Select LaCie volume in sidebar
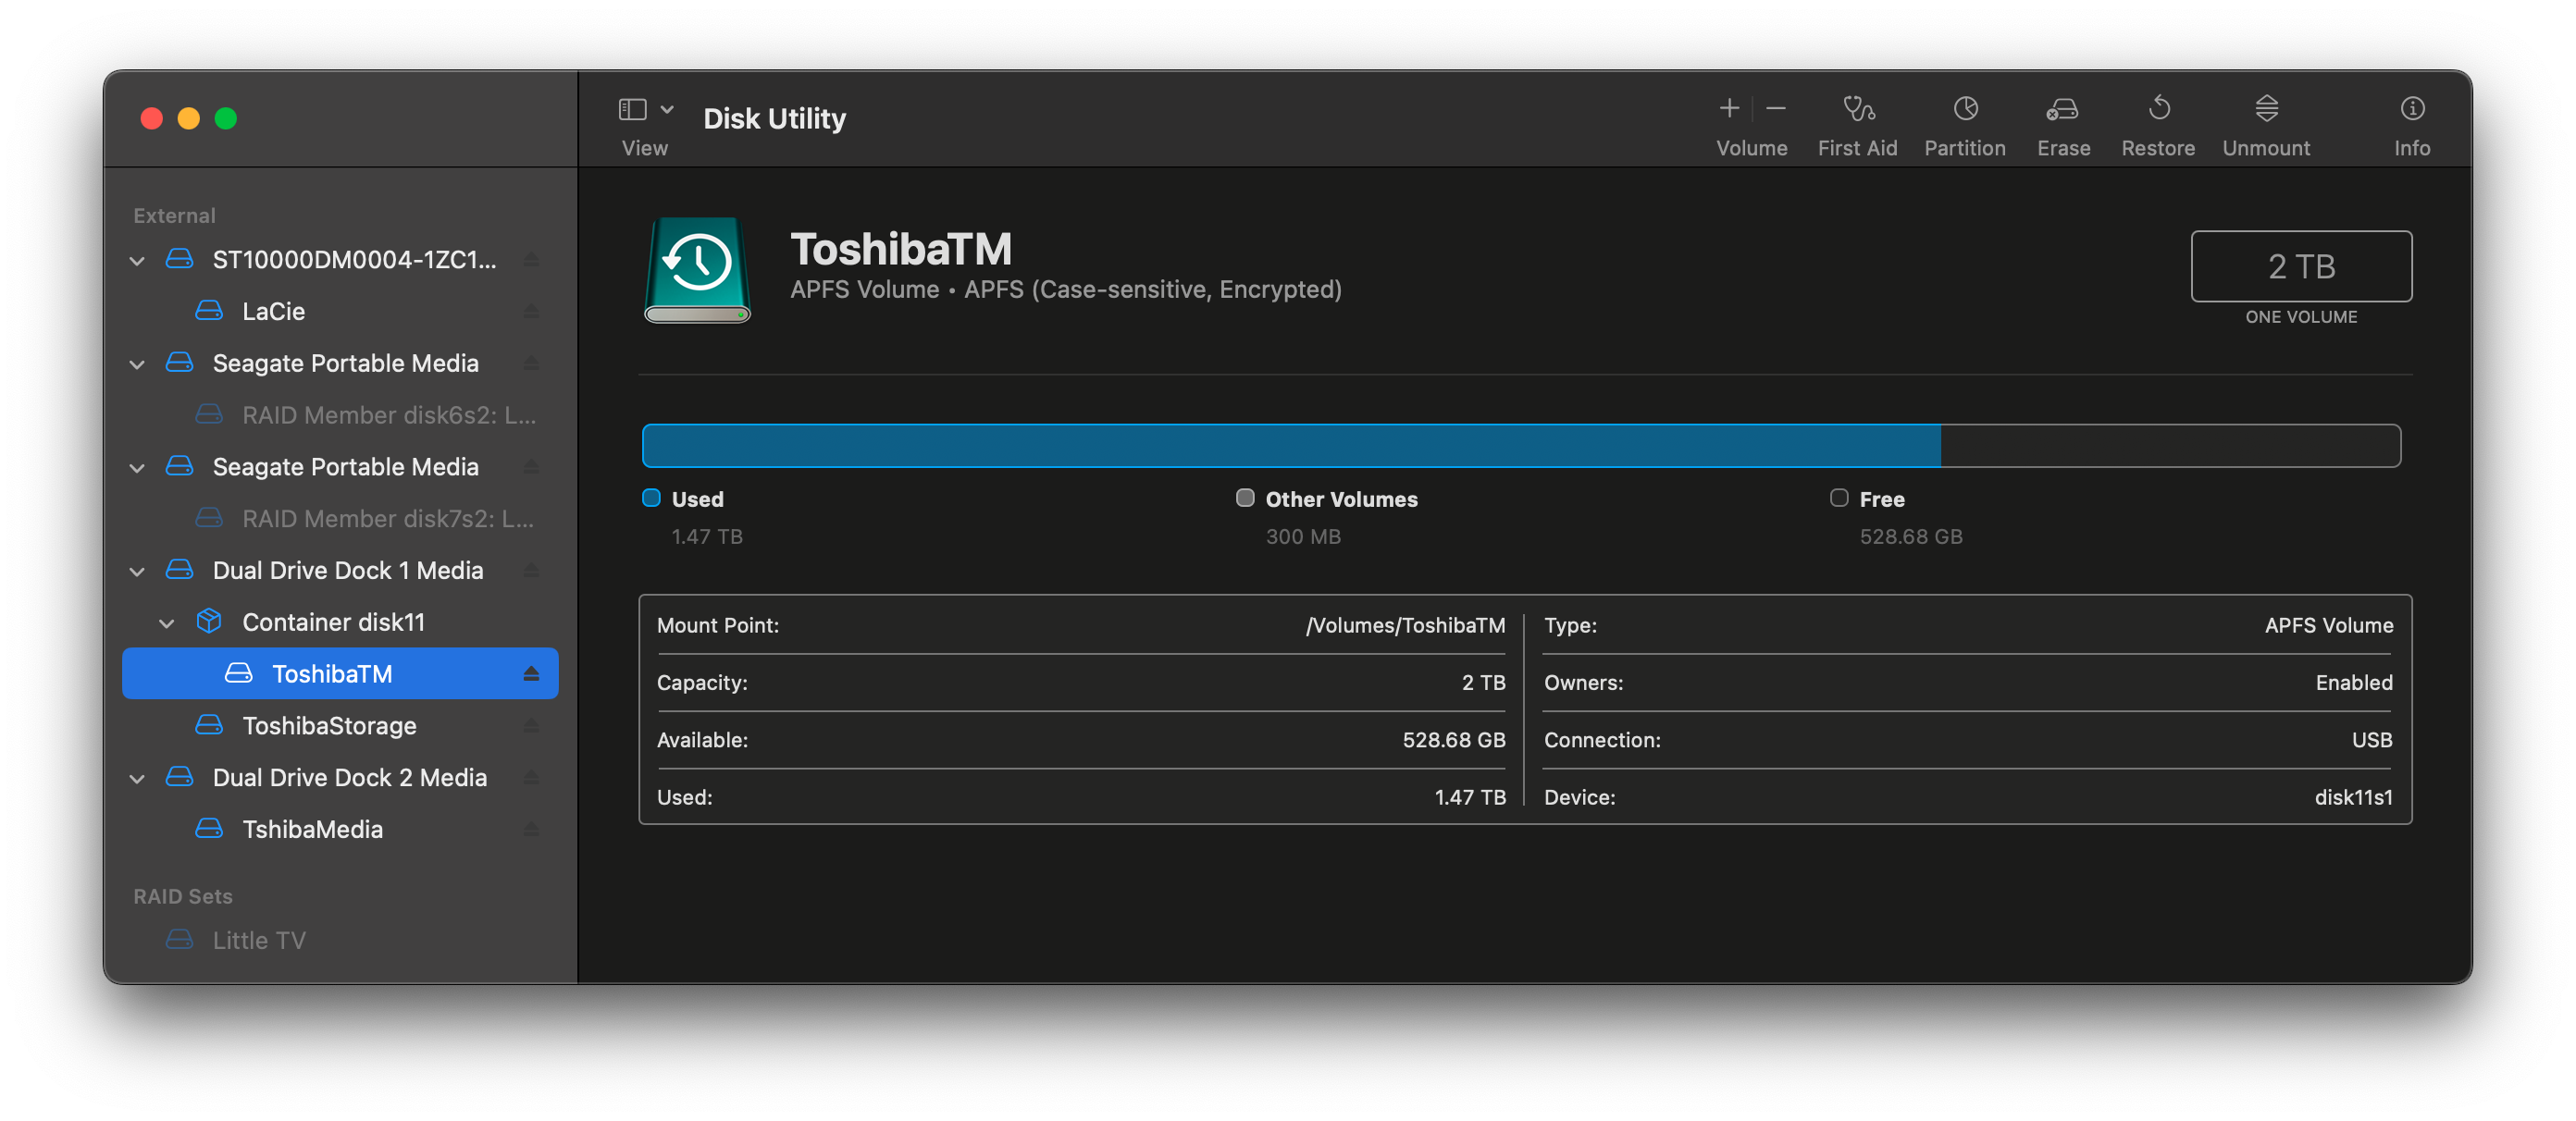This screenshot has width=2576, height=1121. (273, 312)
